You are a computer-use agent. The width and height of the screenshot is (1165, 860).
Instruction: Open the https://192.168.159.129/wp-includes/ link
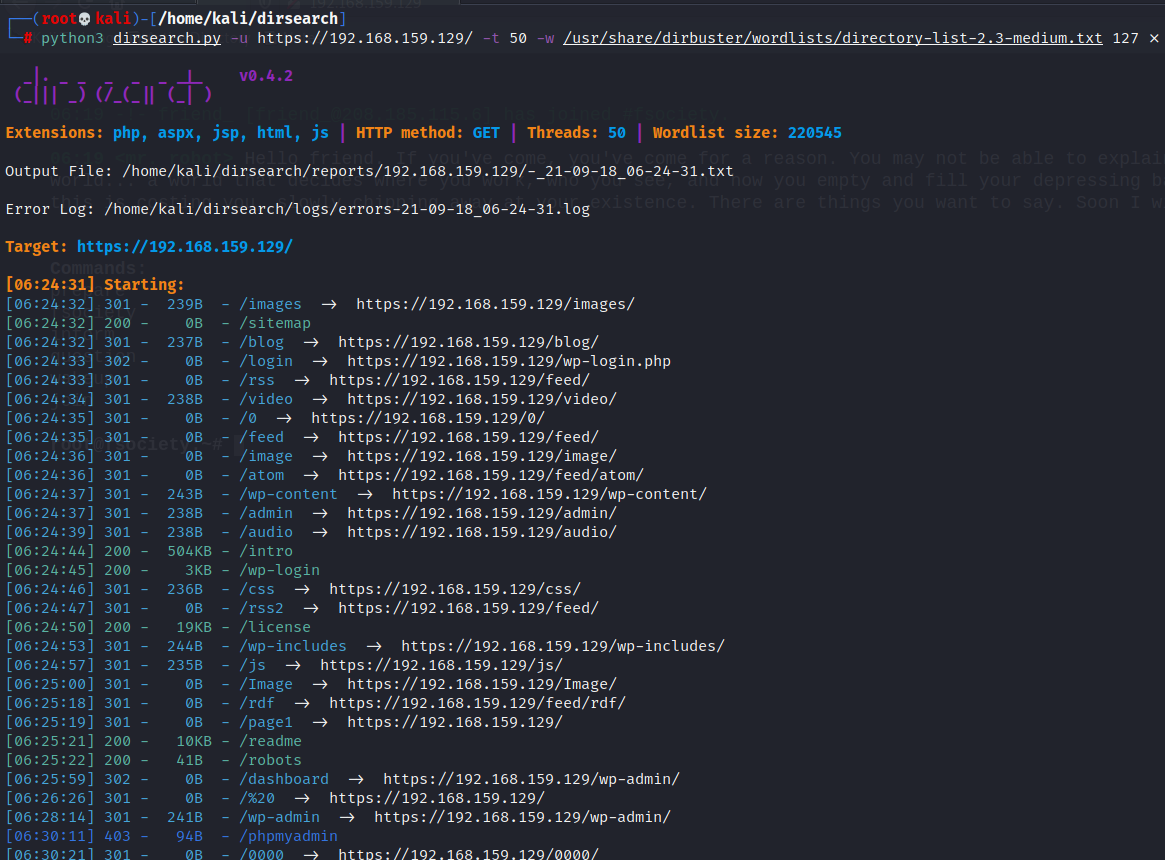tap(562, 646)
